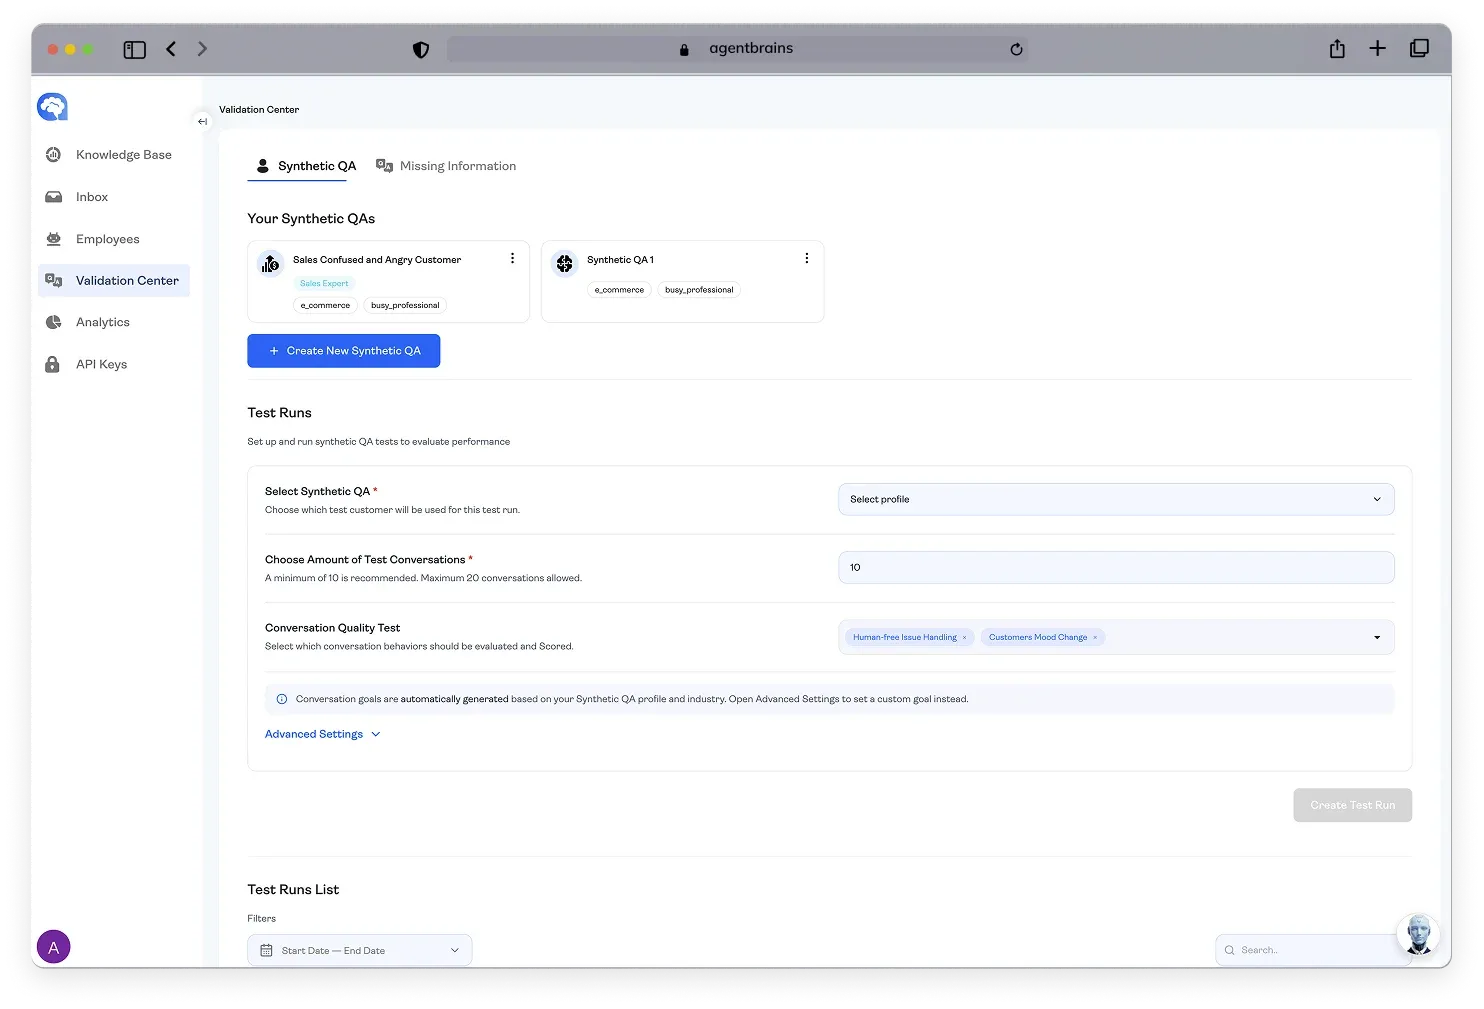Click the test conversations amount field
This screenshot has height=1009, width=1484.
point(1115,567)
